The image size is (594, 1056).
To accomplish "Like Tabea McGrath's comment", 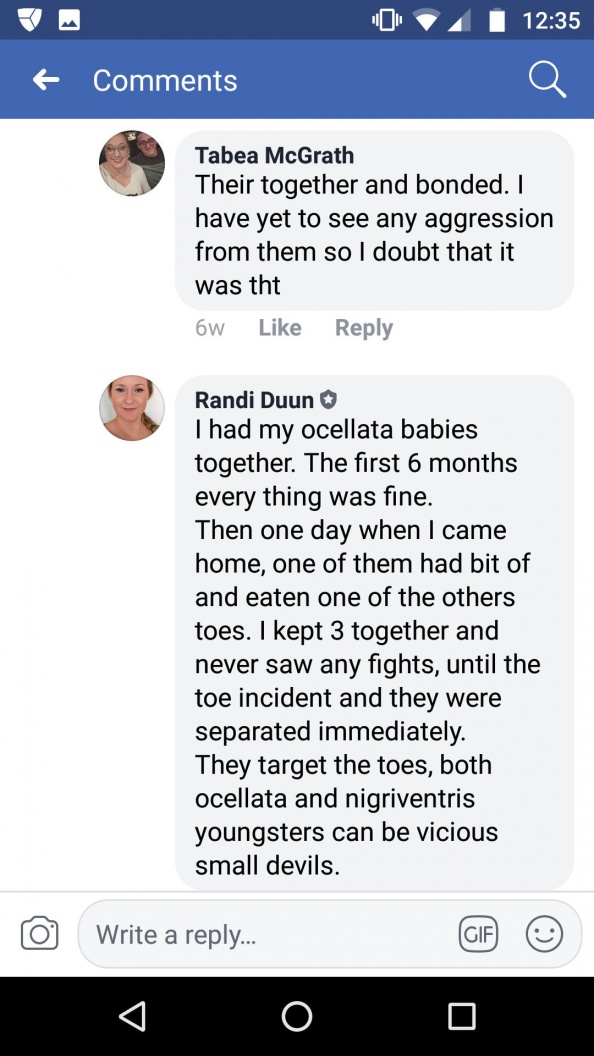I will point(279,328).
